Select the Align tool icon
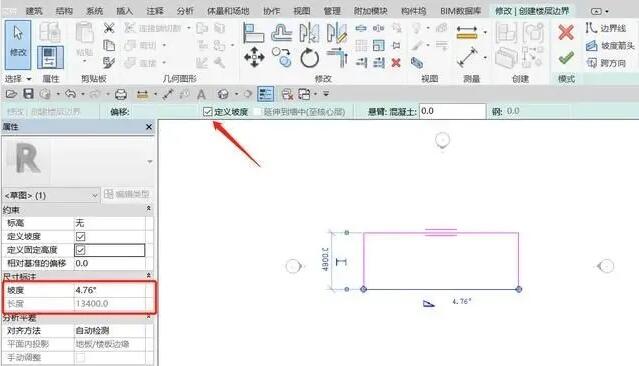Screen dimensions: 639x366 coord(253,33)
